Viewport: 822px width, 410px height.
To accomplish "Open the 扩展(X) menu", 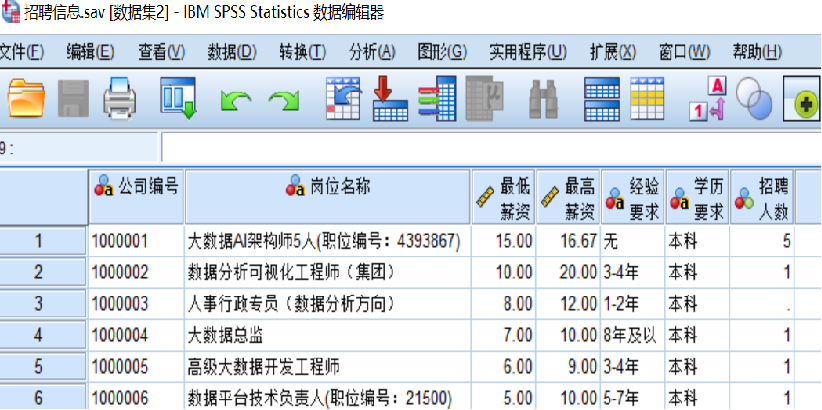I will tap(613, 52).
